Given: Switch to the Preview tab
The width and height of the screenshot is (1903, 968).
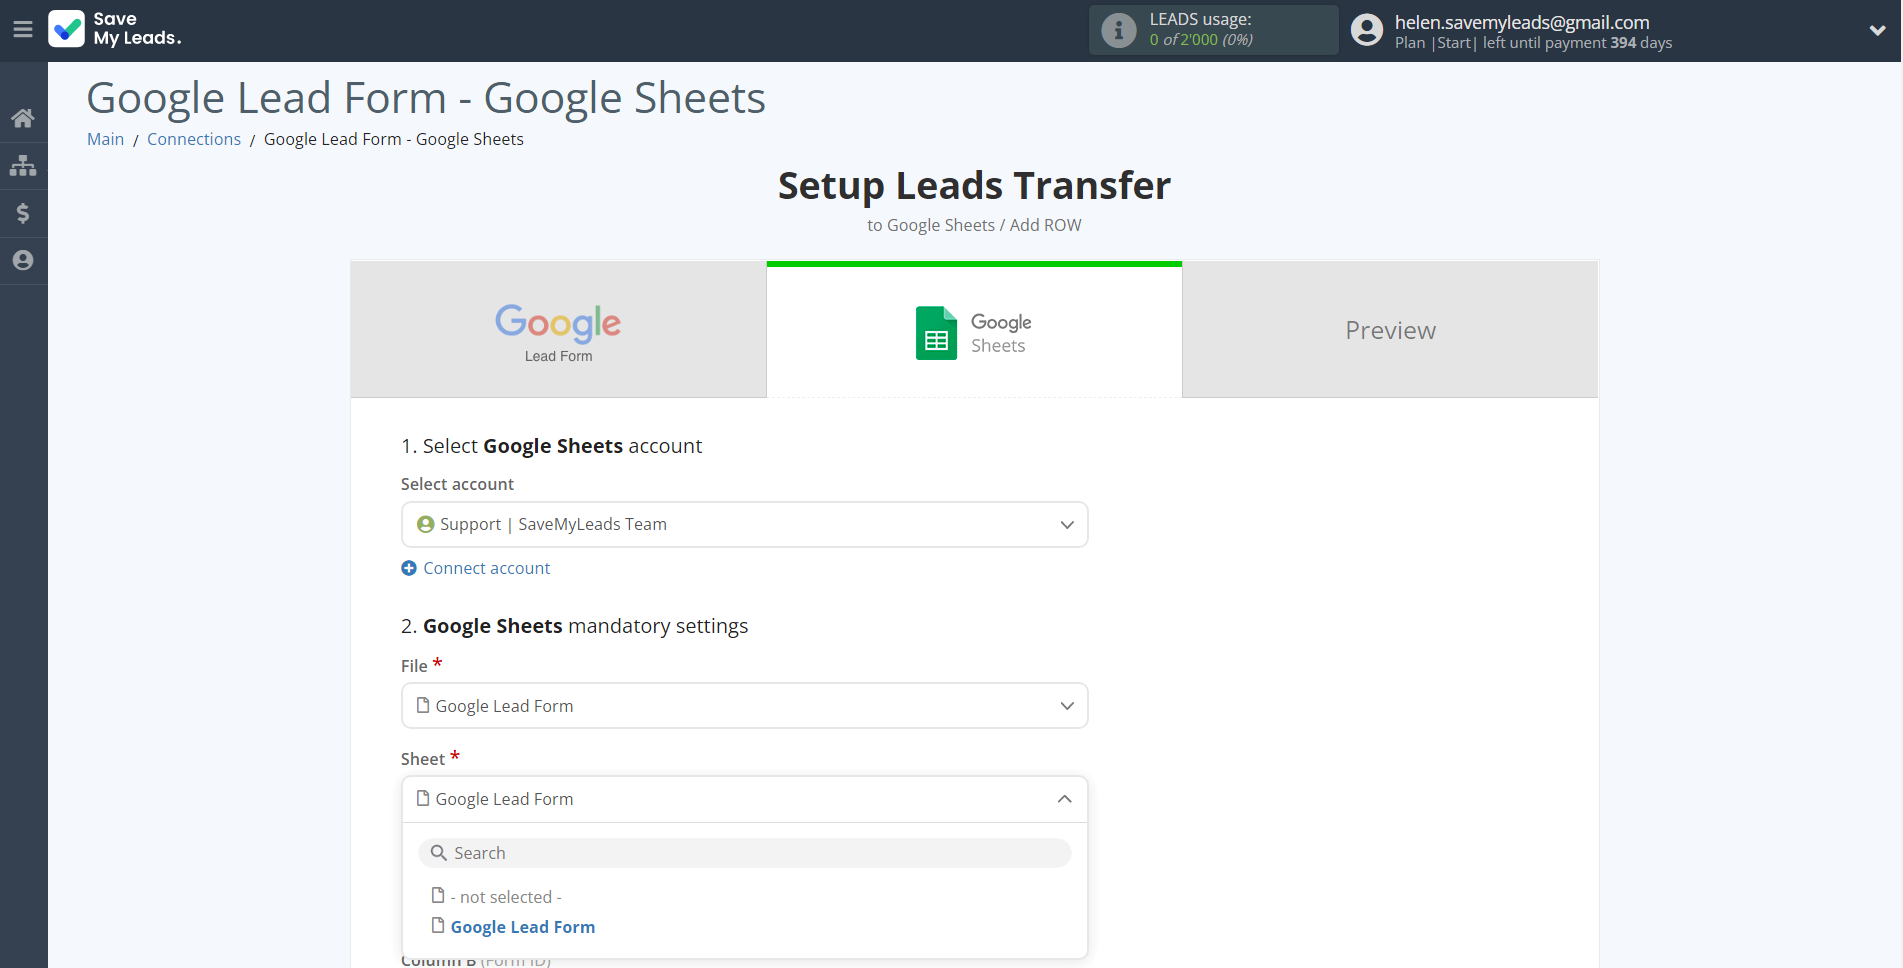Looking at the screenshot, I should [1390, 330].
